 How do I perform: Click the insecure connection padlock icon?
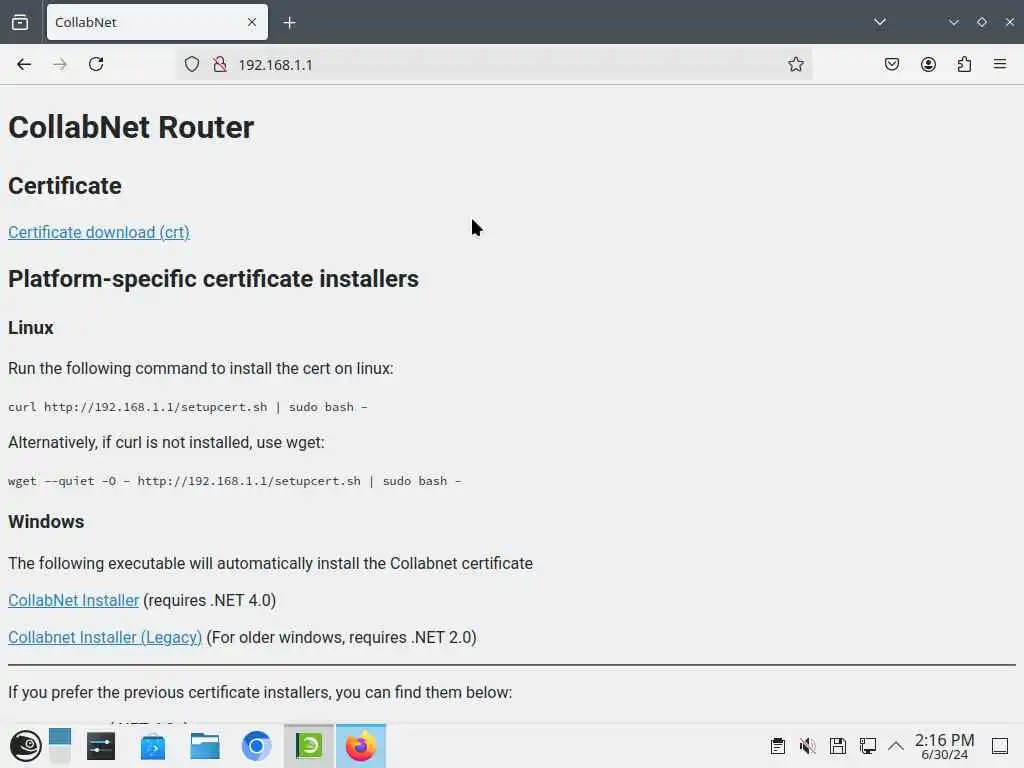coord(220,64)
